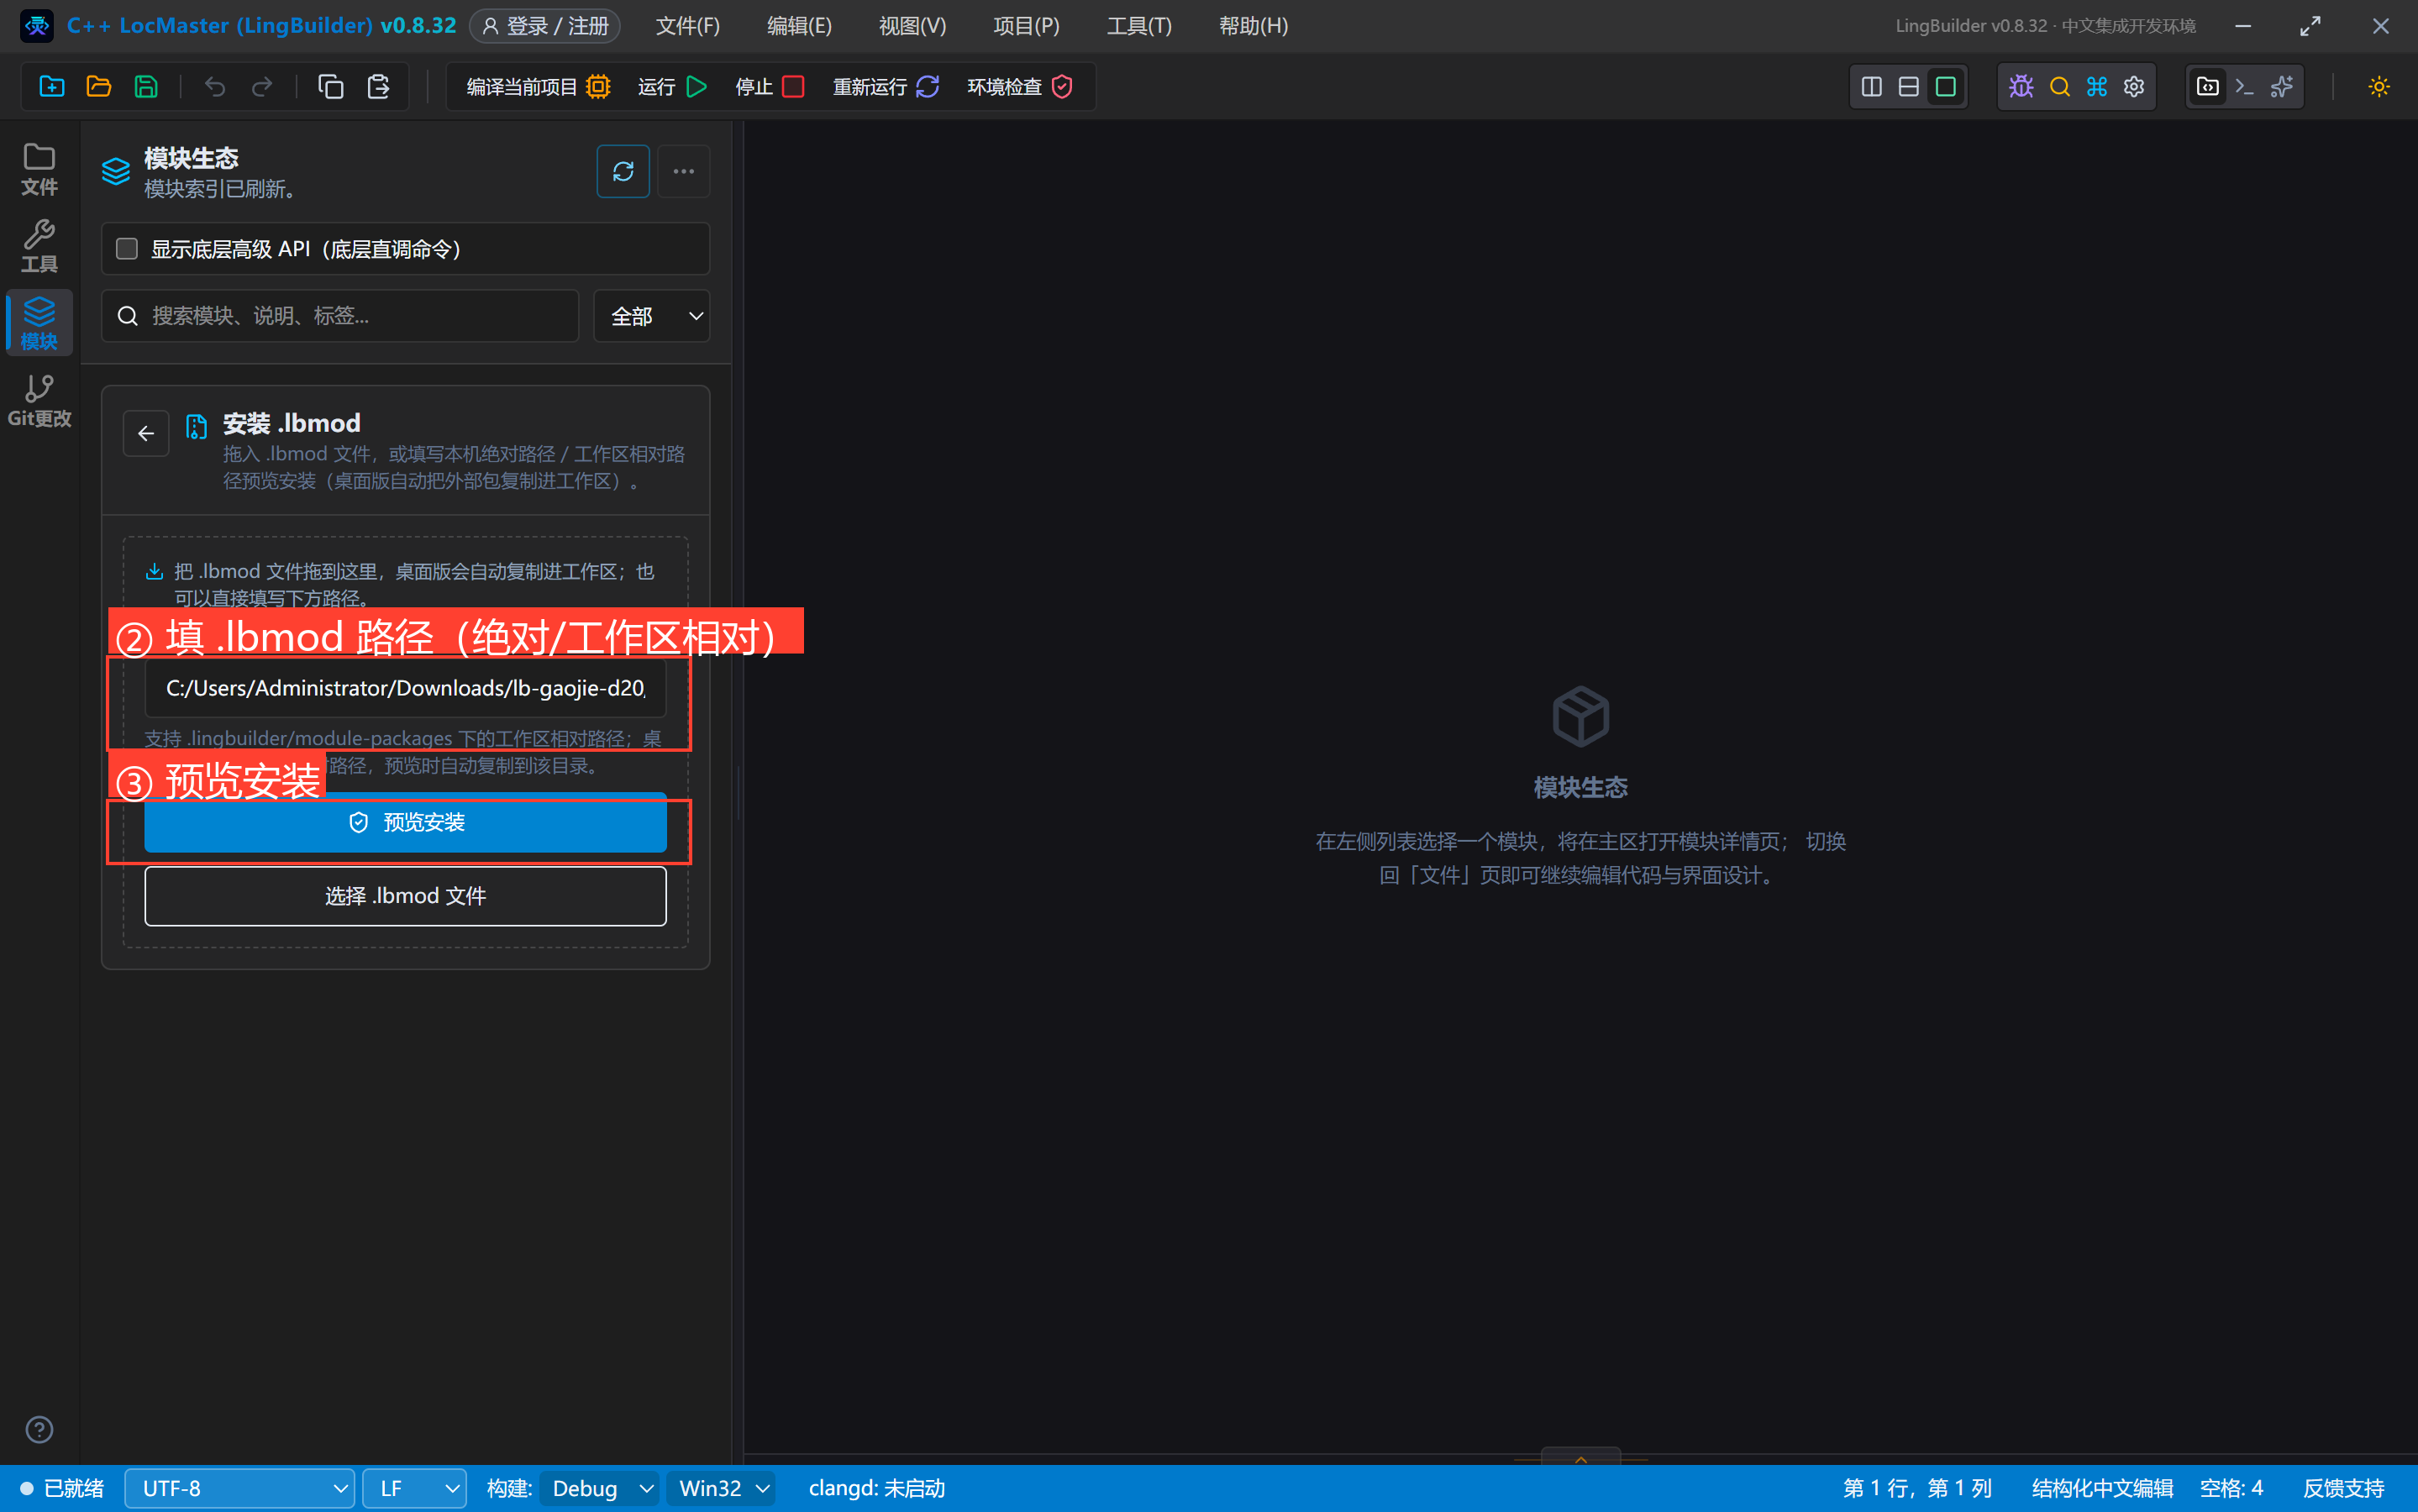Switch to vertical split layout icon
This screenshot has height=1512, width=2418.
(1871, 87)
